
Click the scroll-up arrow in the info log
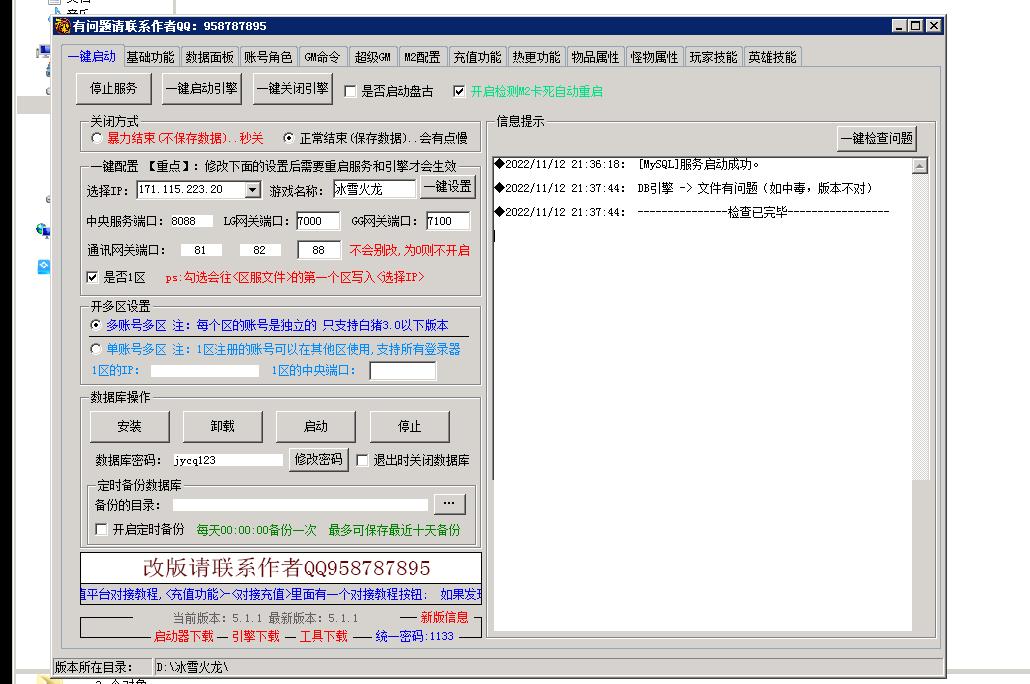tap(920, 166)
